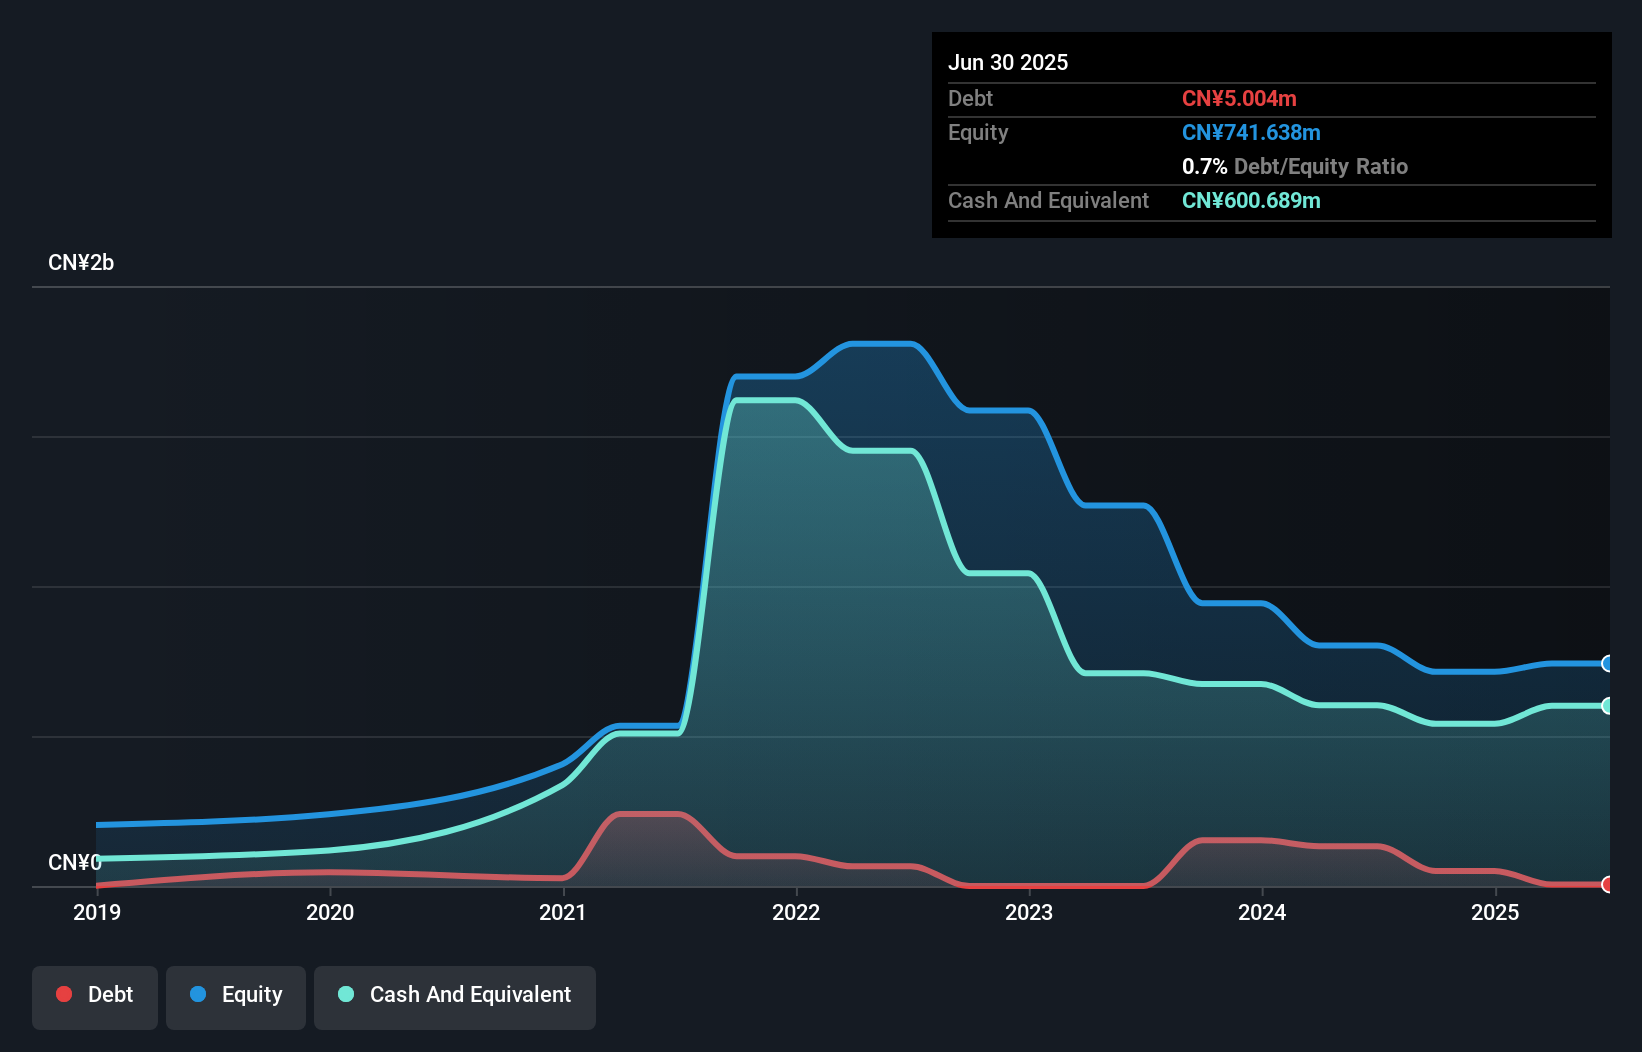Screen dimensions: 1642x1052
Task: Click the CN¥0 y-axis label
Action: (x=74, y=862)
